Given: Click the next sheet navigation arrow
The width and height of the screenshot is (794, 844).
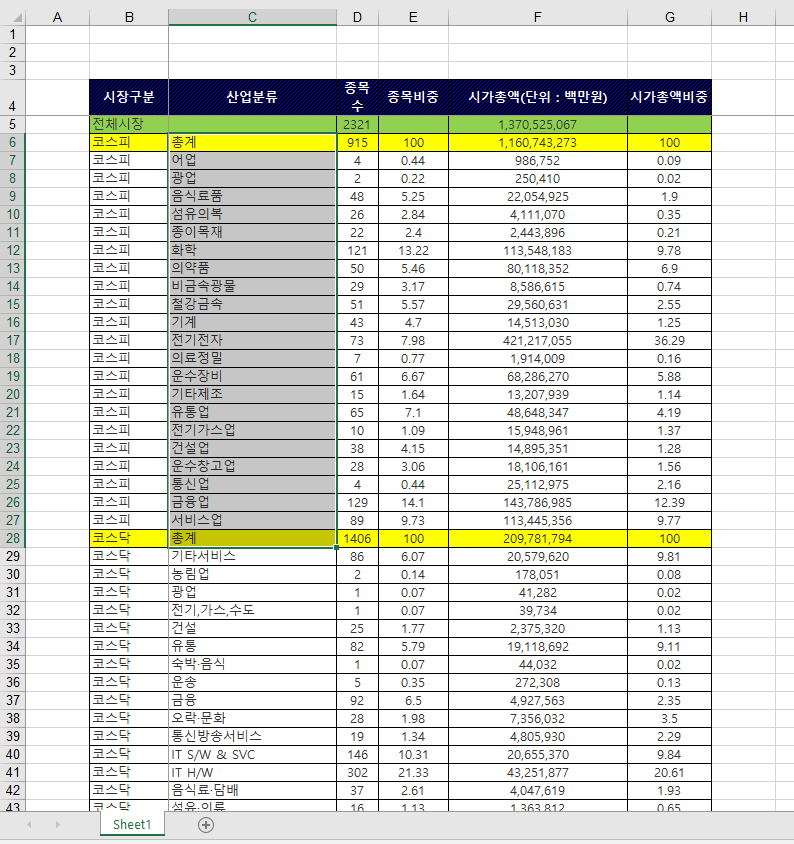Looking at the screenshot, I should pyautogui.click(x=58, y=825).
